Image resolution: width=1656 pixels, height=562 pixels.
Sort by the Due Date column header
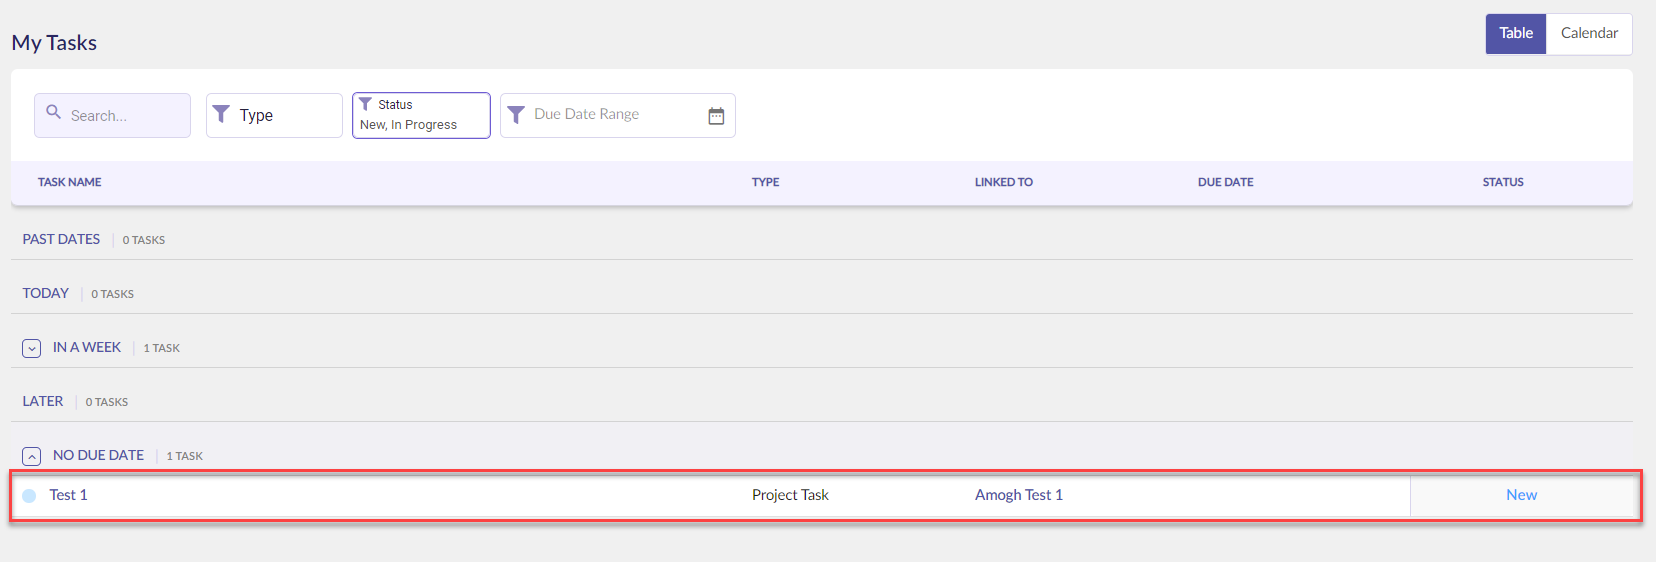click(1225, 182)
